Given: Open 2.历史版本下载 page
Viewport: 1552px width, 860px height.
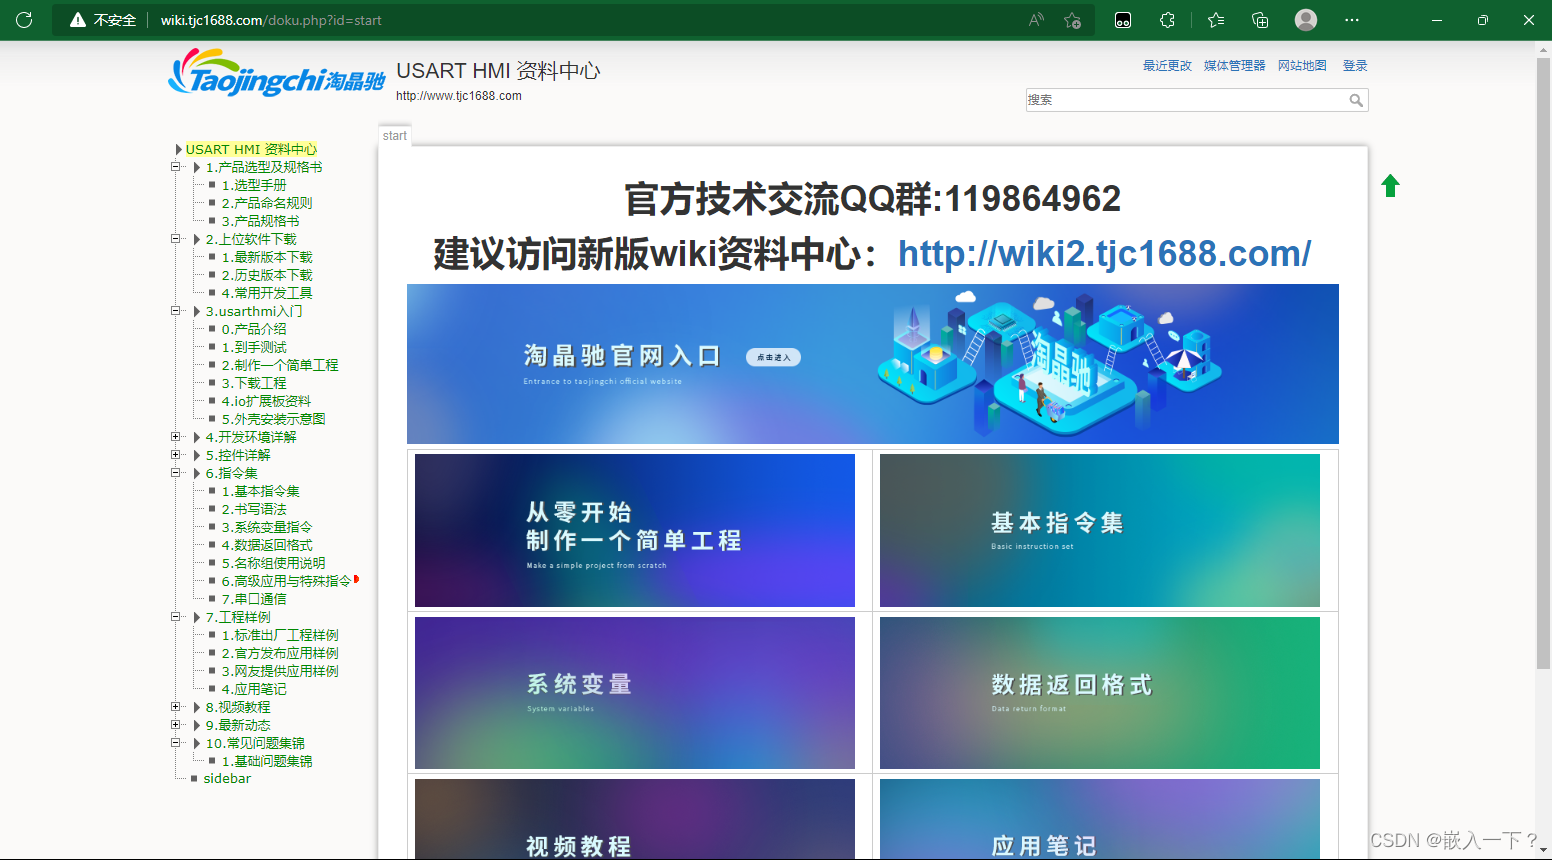Looking at the screenshot, I should [267, 275].
